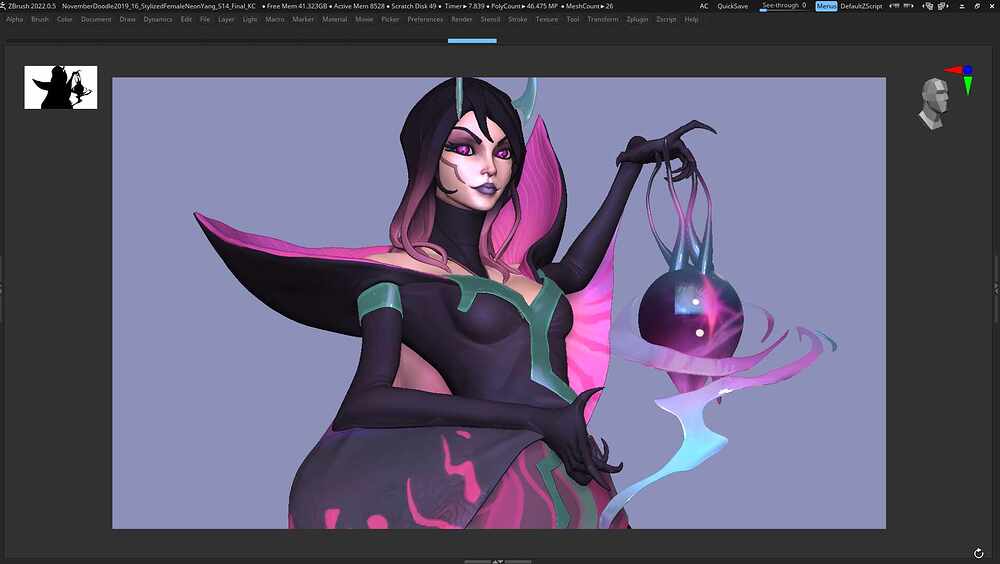Click the rotate arrow icon at bottom right
This screenshot has height=564, width=1000.
coord(978,553)
